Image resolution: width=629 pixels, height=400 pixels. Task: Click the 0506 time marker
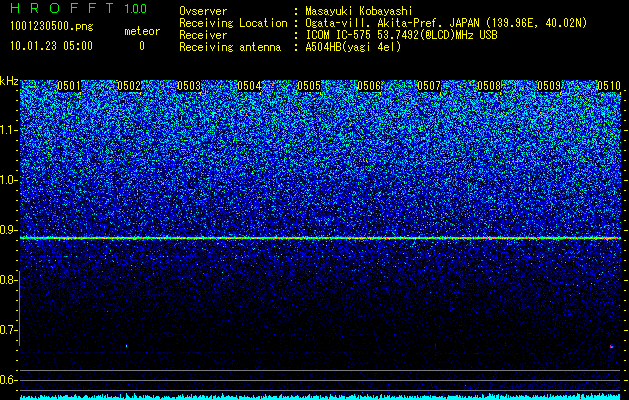[x=369, y=86]
